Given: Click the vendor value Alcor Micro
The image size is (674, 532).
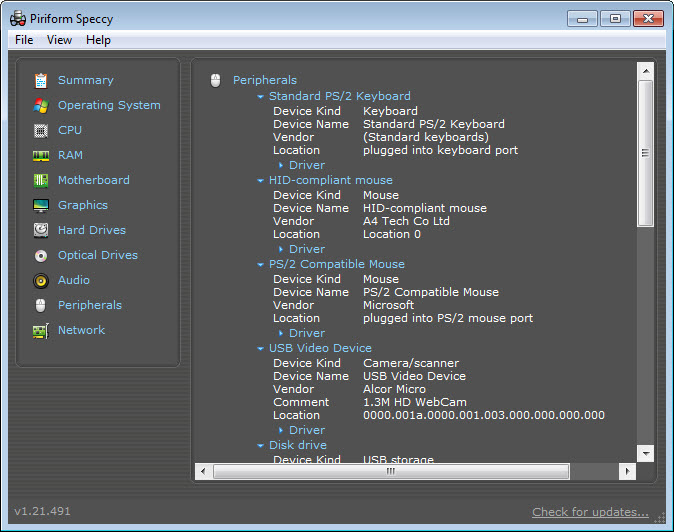Looking at the screenshot, I should tap(395, 389).
